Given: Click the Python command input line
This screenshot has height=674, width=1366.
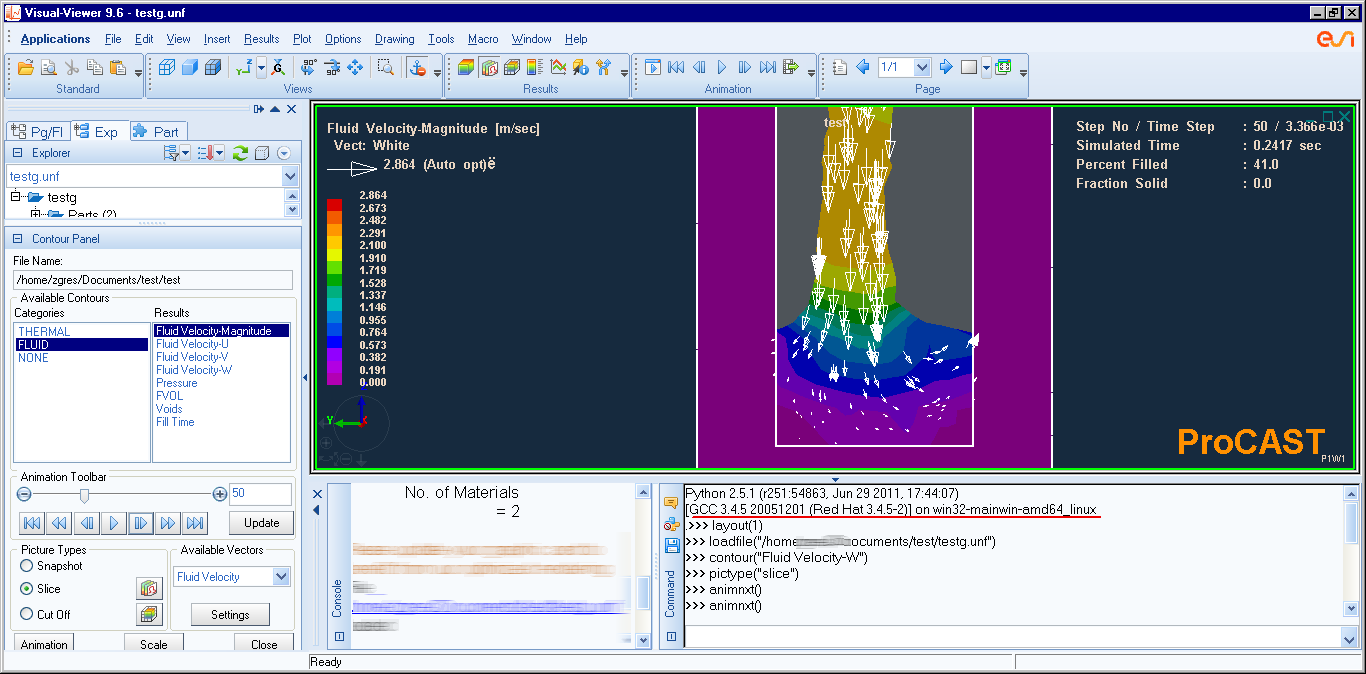Looking at the screenshot, I should pos(1012,637).
